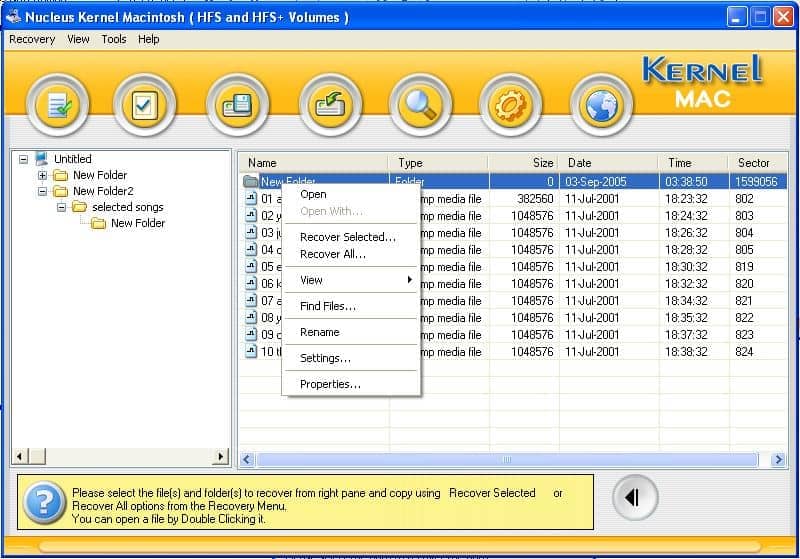800x559 pixels.
Task: Choose Properties... in context menu
Action: [352, 384]
